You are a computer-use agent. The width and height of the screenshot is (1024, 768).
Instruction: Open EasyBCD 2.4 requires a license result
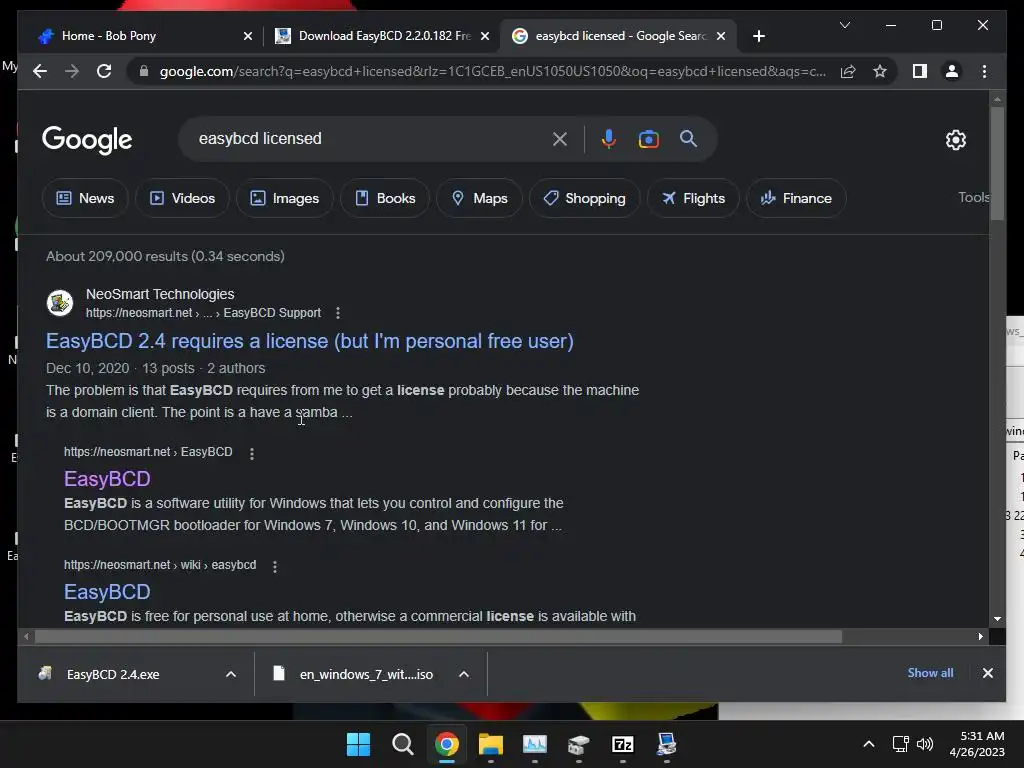tap(310, 341)
